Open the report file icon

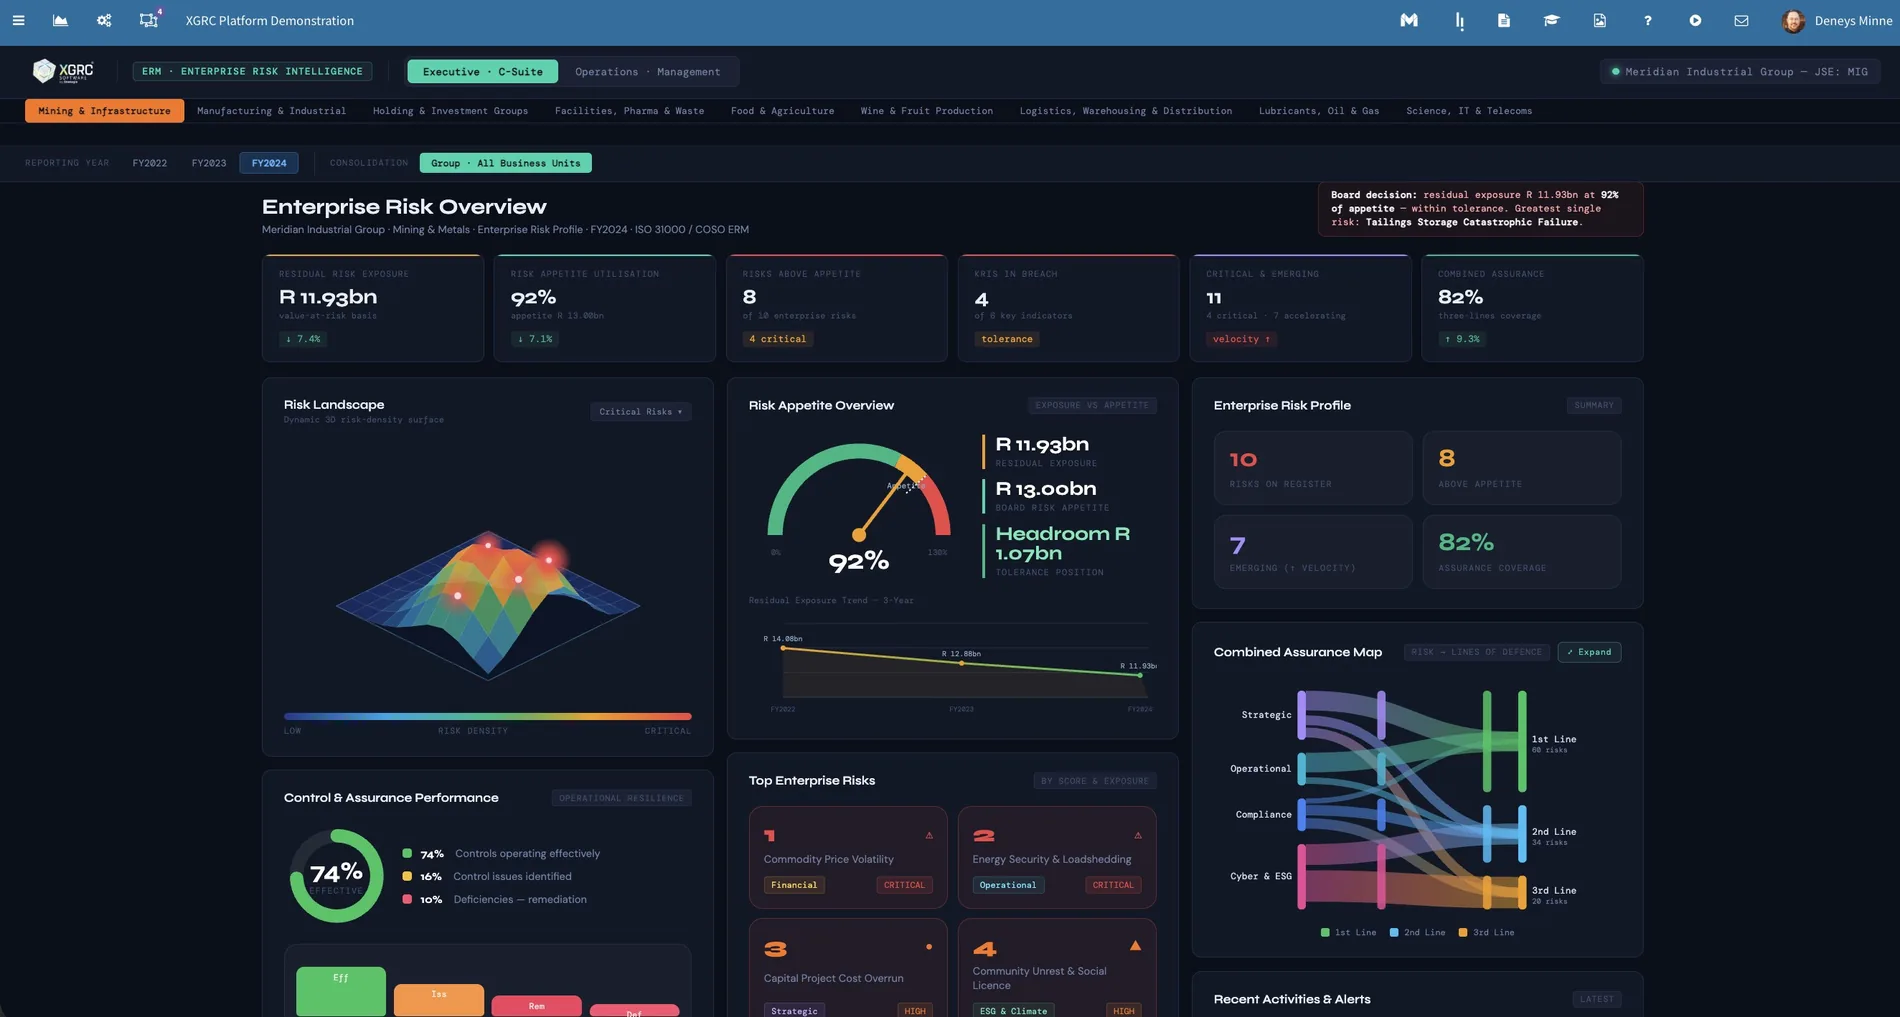1599,20
